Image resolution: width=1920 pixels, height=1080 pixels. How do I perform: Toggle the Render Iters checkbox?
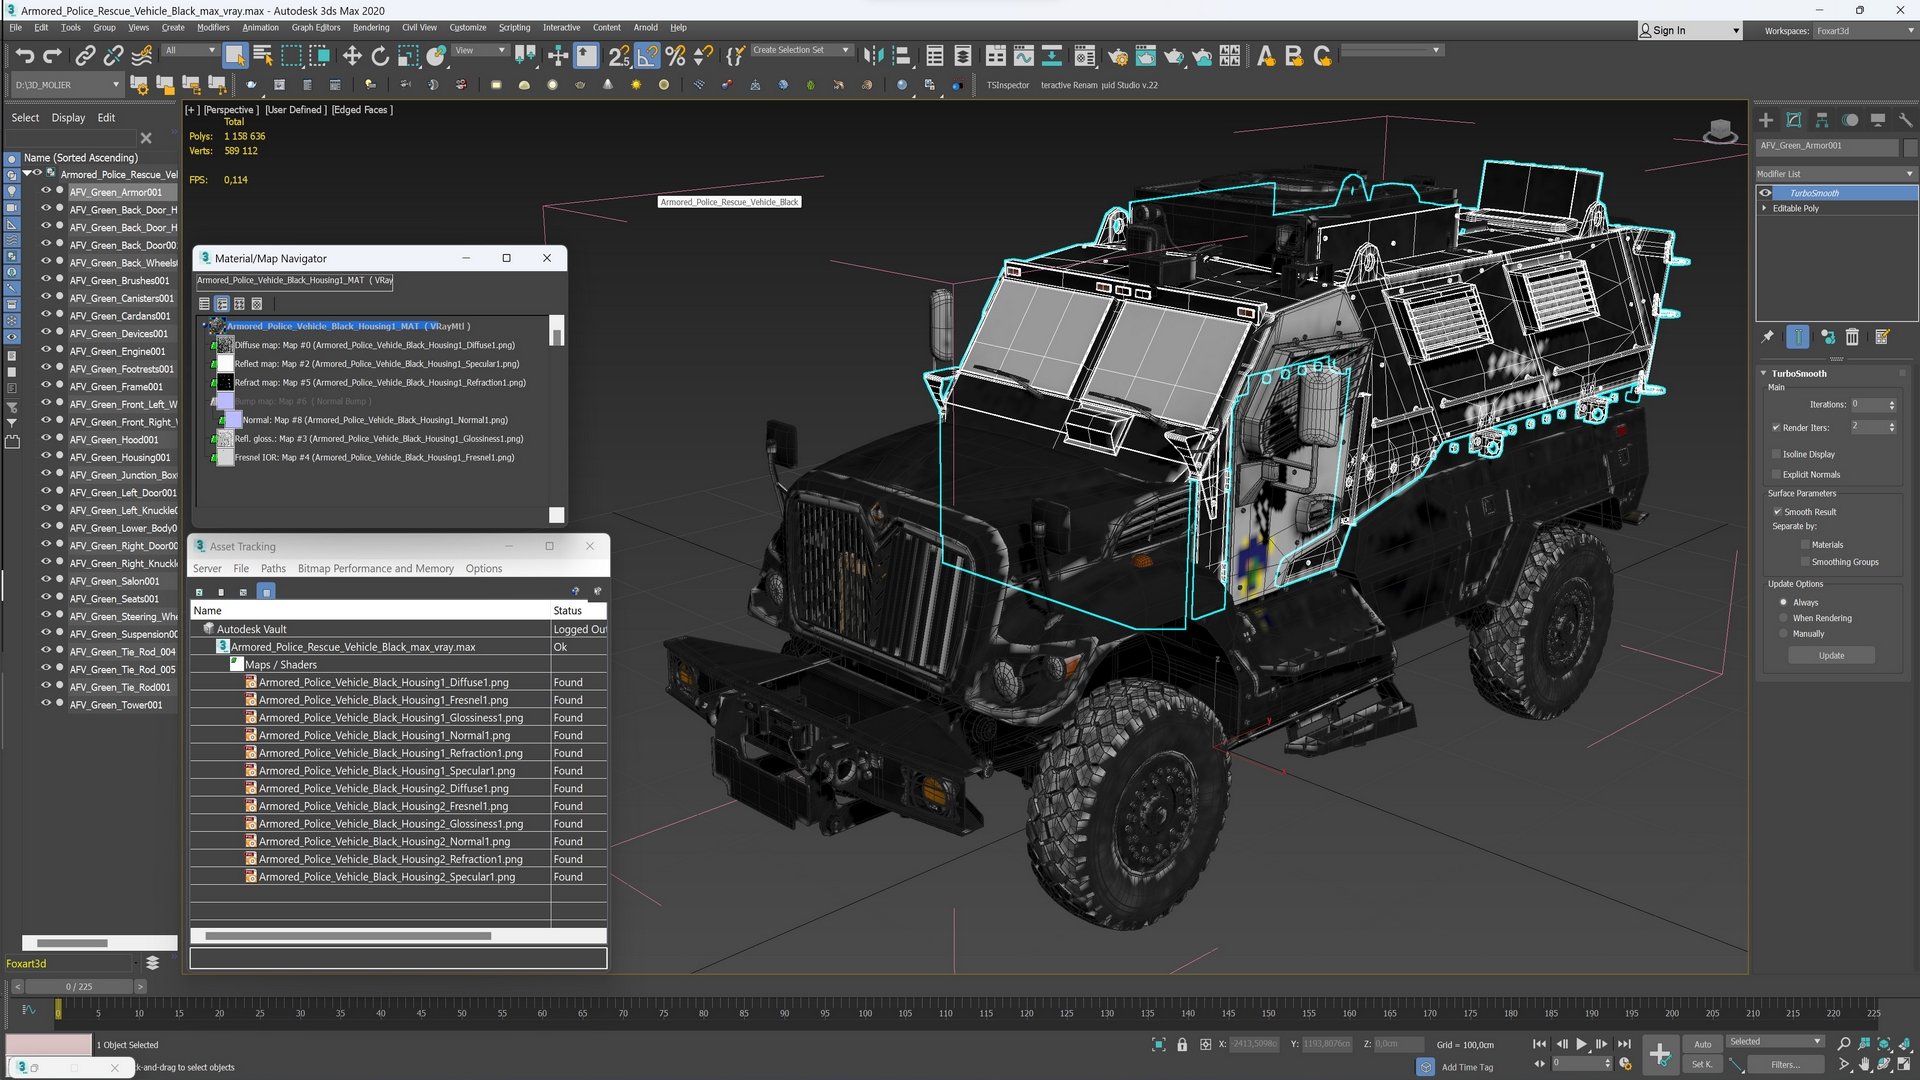(1777, 427)
